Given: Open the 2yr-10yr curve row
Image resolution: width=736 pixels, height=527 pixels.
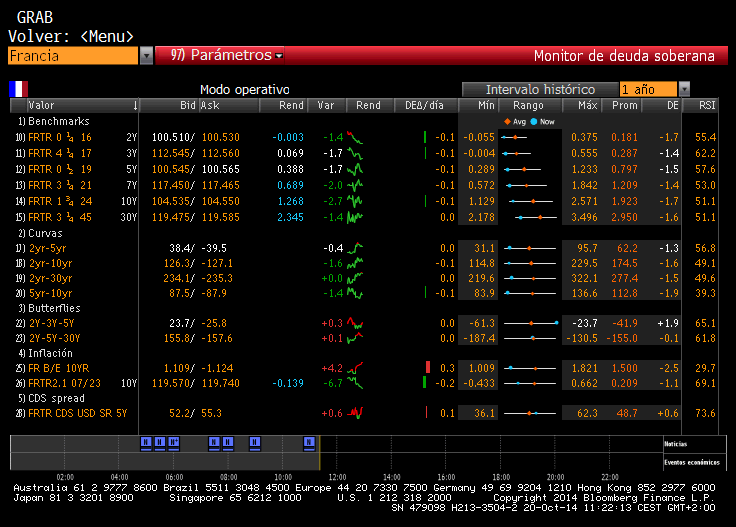Looking at the screenshot, I should coord(51,263).
